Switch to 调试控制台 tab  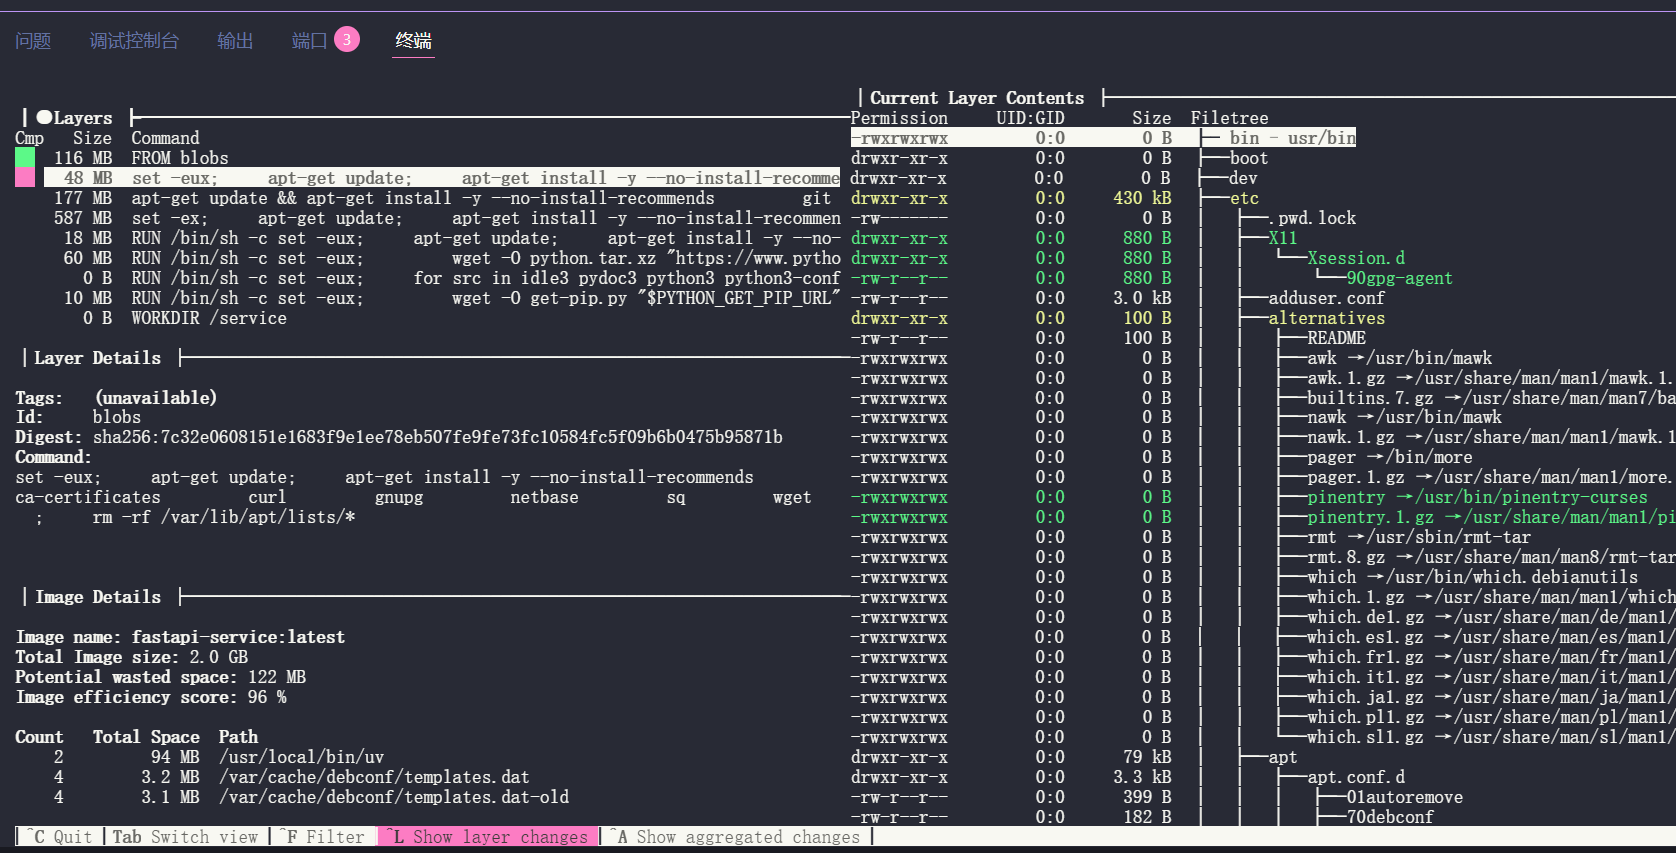click(134, 41)
